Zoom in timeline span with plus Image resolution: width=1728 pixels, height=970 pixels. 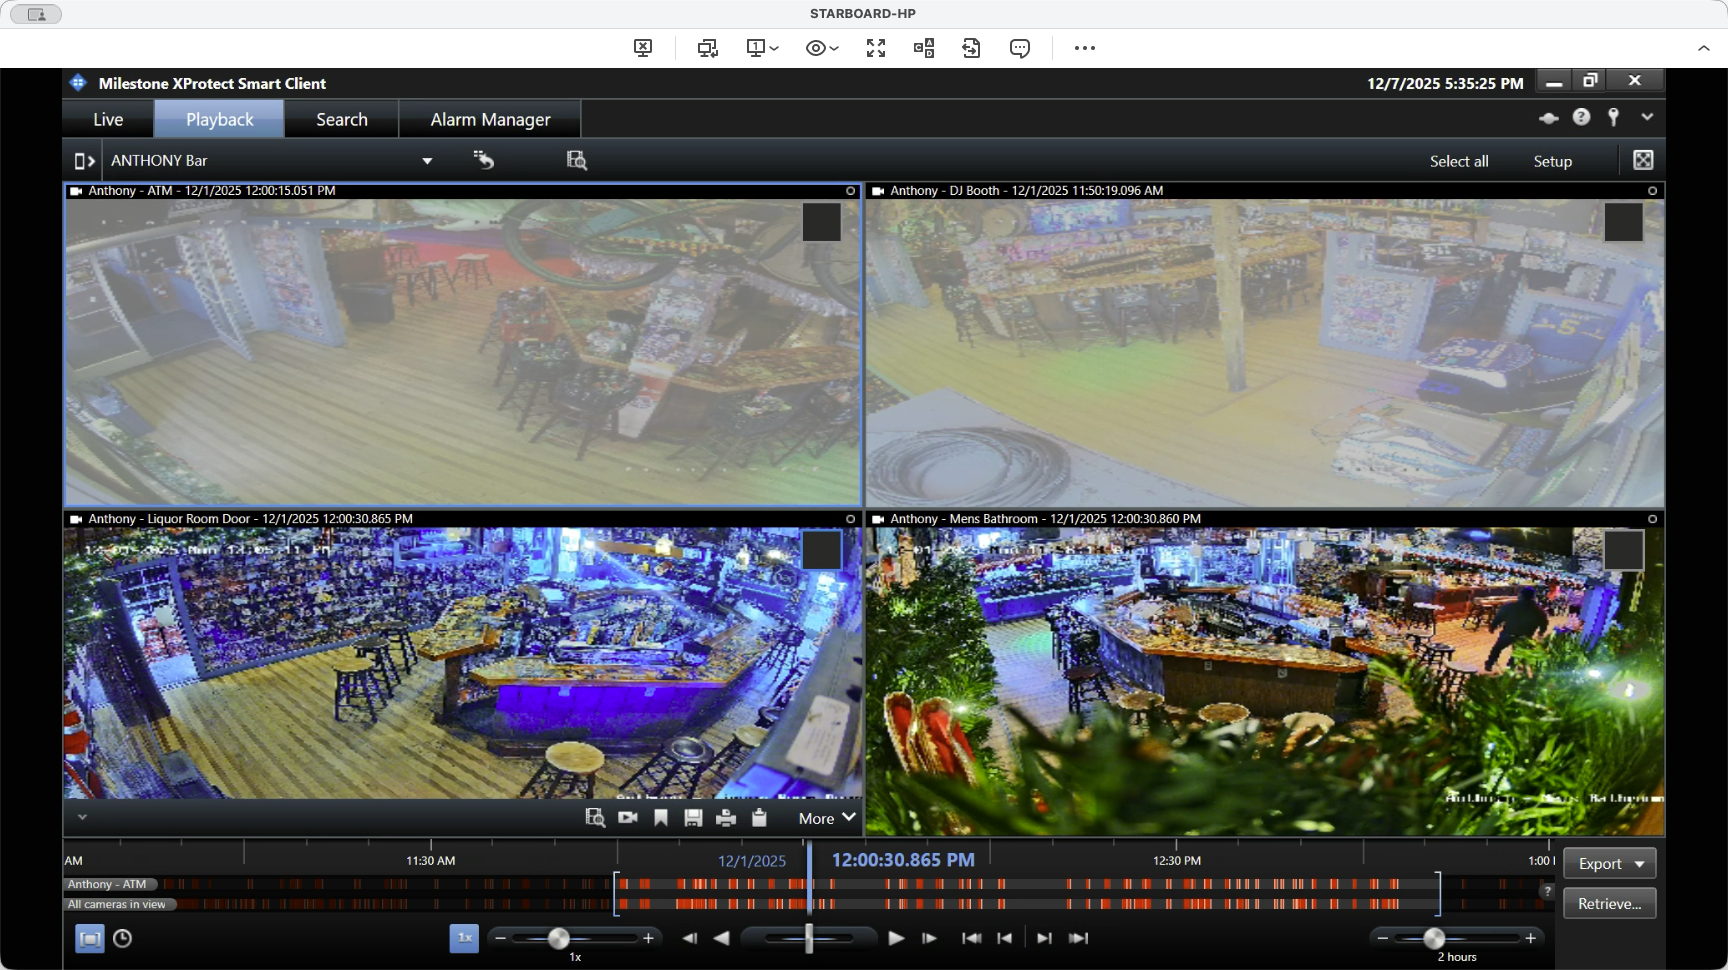(1530, 938)
